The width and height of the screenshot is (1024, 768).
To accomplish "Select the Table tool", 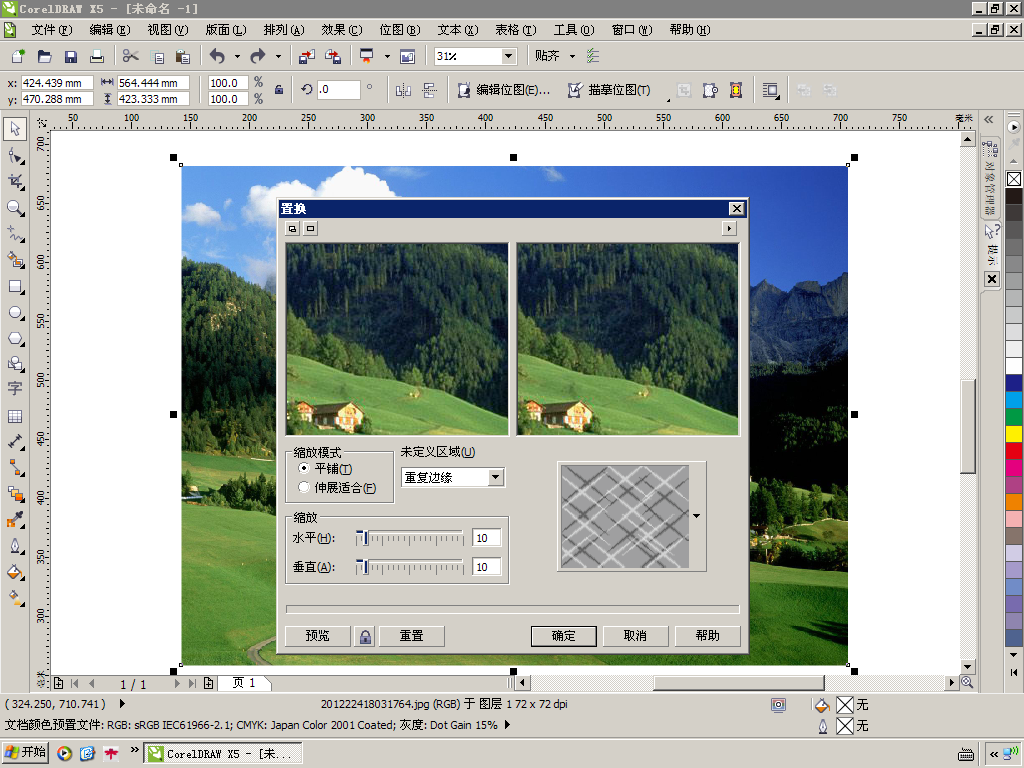I will tap(15, 416).
